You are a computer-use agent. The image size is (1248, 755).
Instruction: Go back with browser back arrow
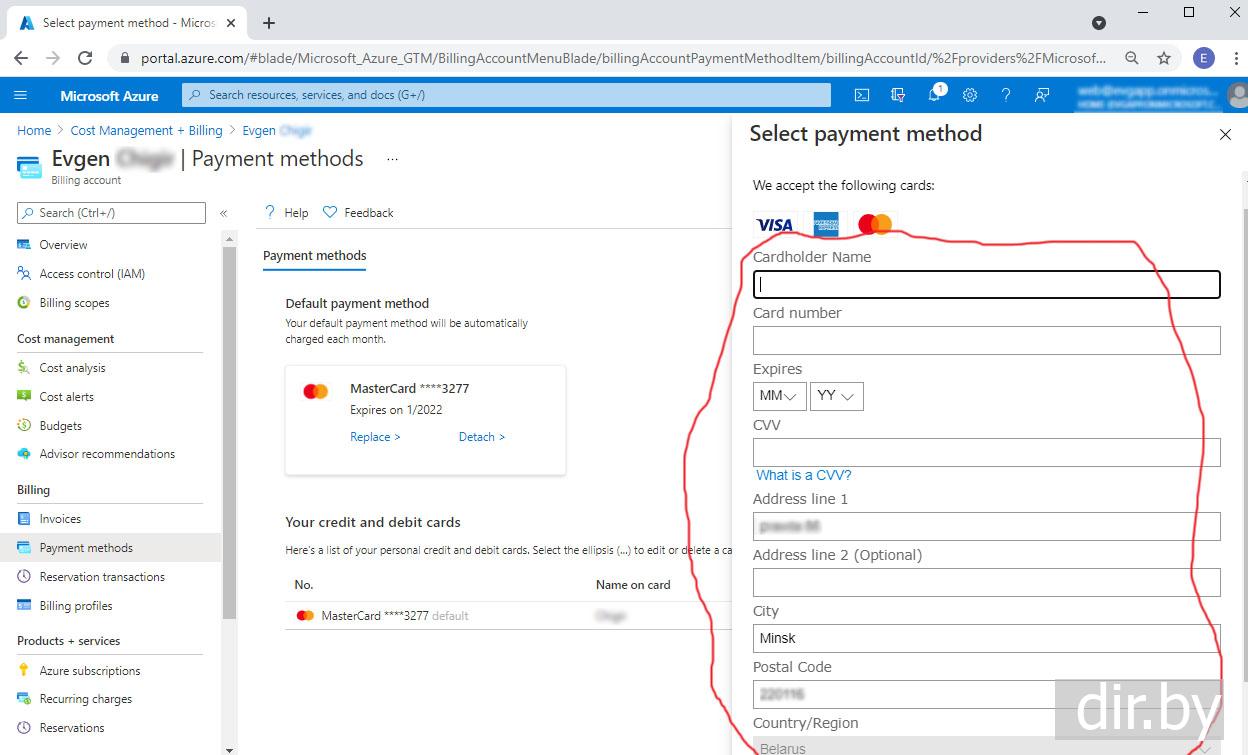[x=19, y=58]
